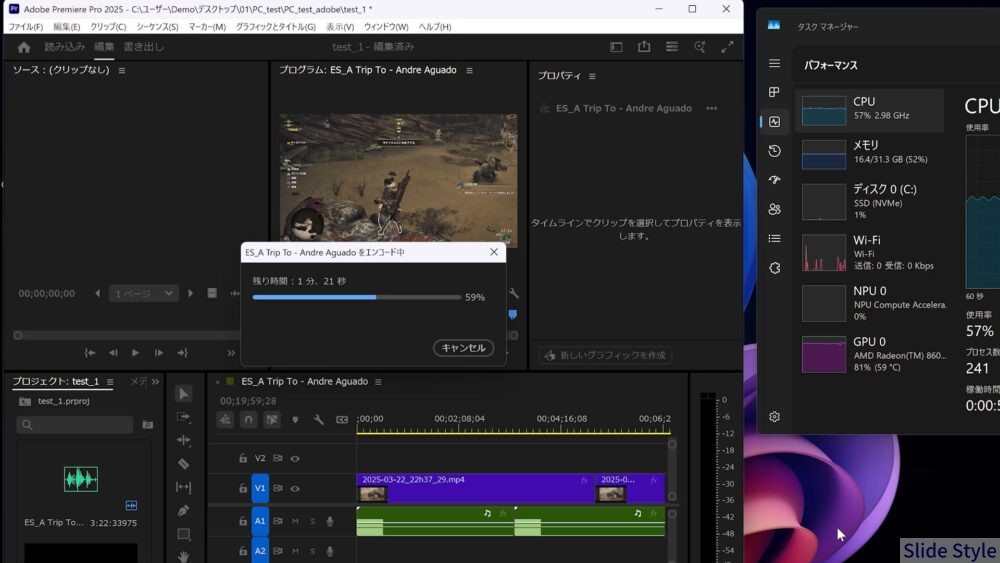Open Properties three-dot more options
Viewport: 1000px width, 563px height.
tap(711, 108)
